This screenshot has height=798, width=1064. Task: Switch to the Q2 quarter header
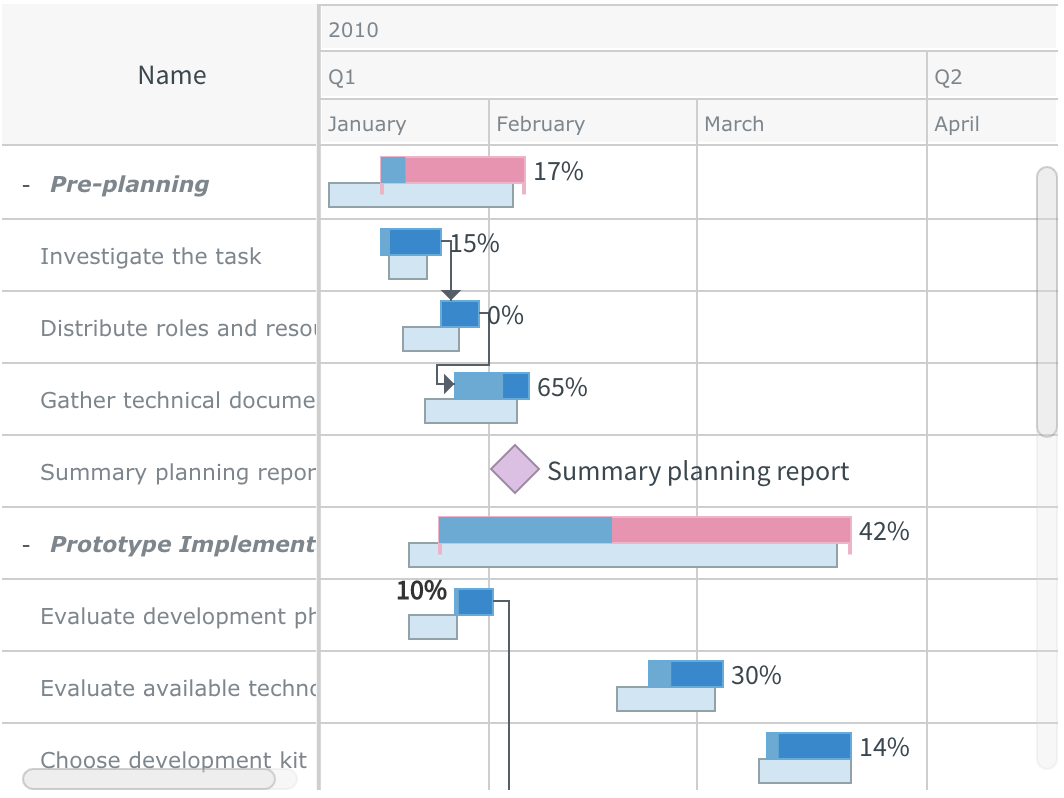(x=990, y=75)
